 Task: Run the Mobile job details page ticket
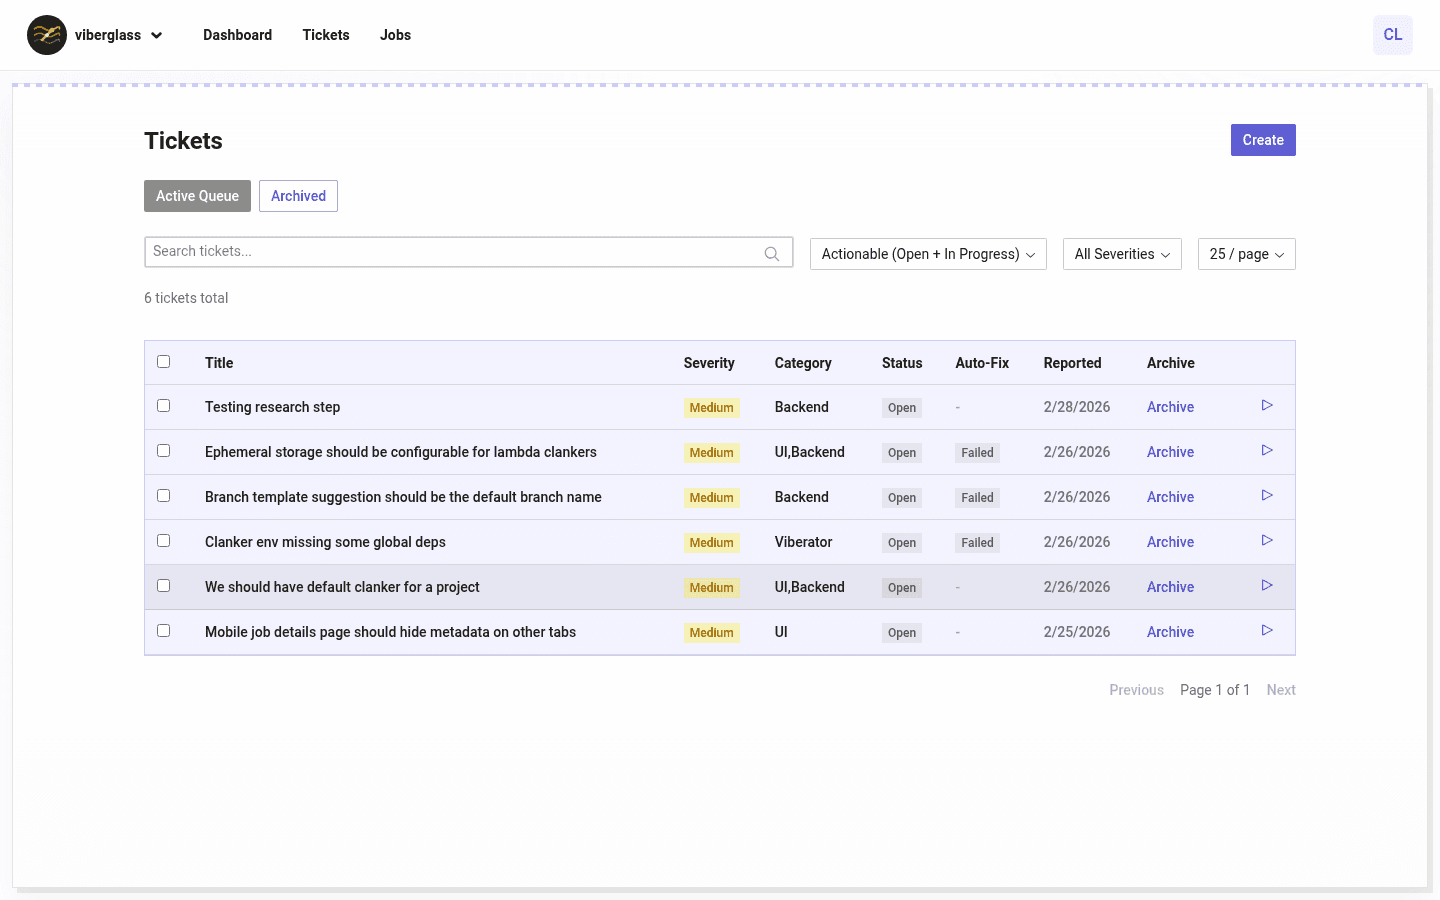[1267, 630]
